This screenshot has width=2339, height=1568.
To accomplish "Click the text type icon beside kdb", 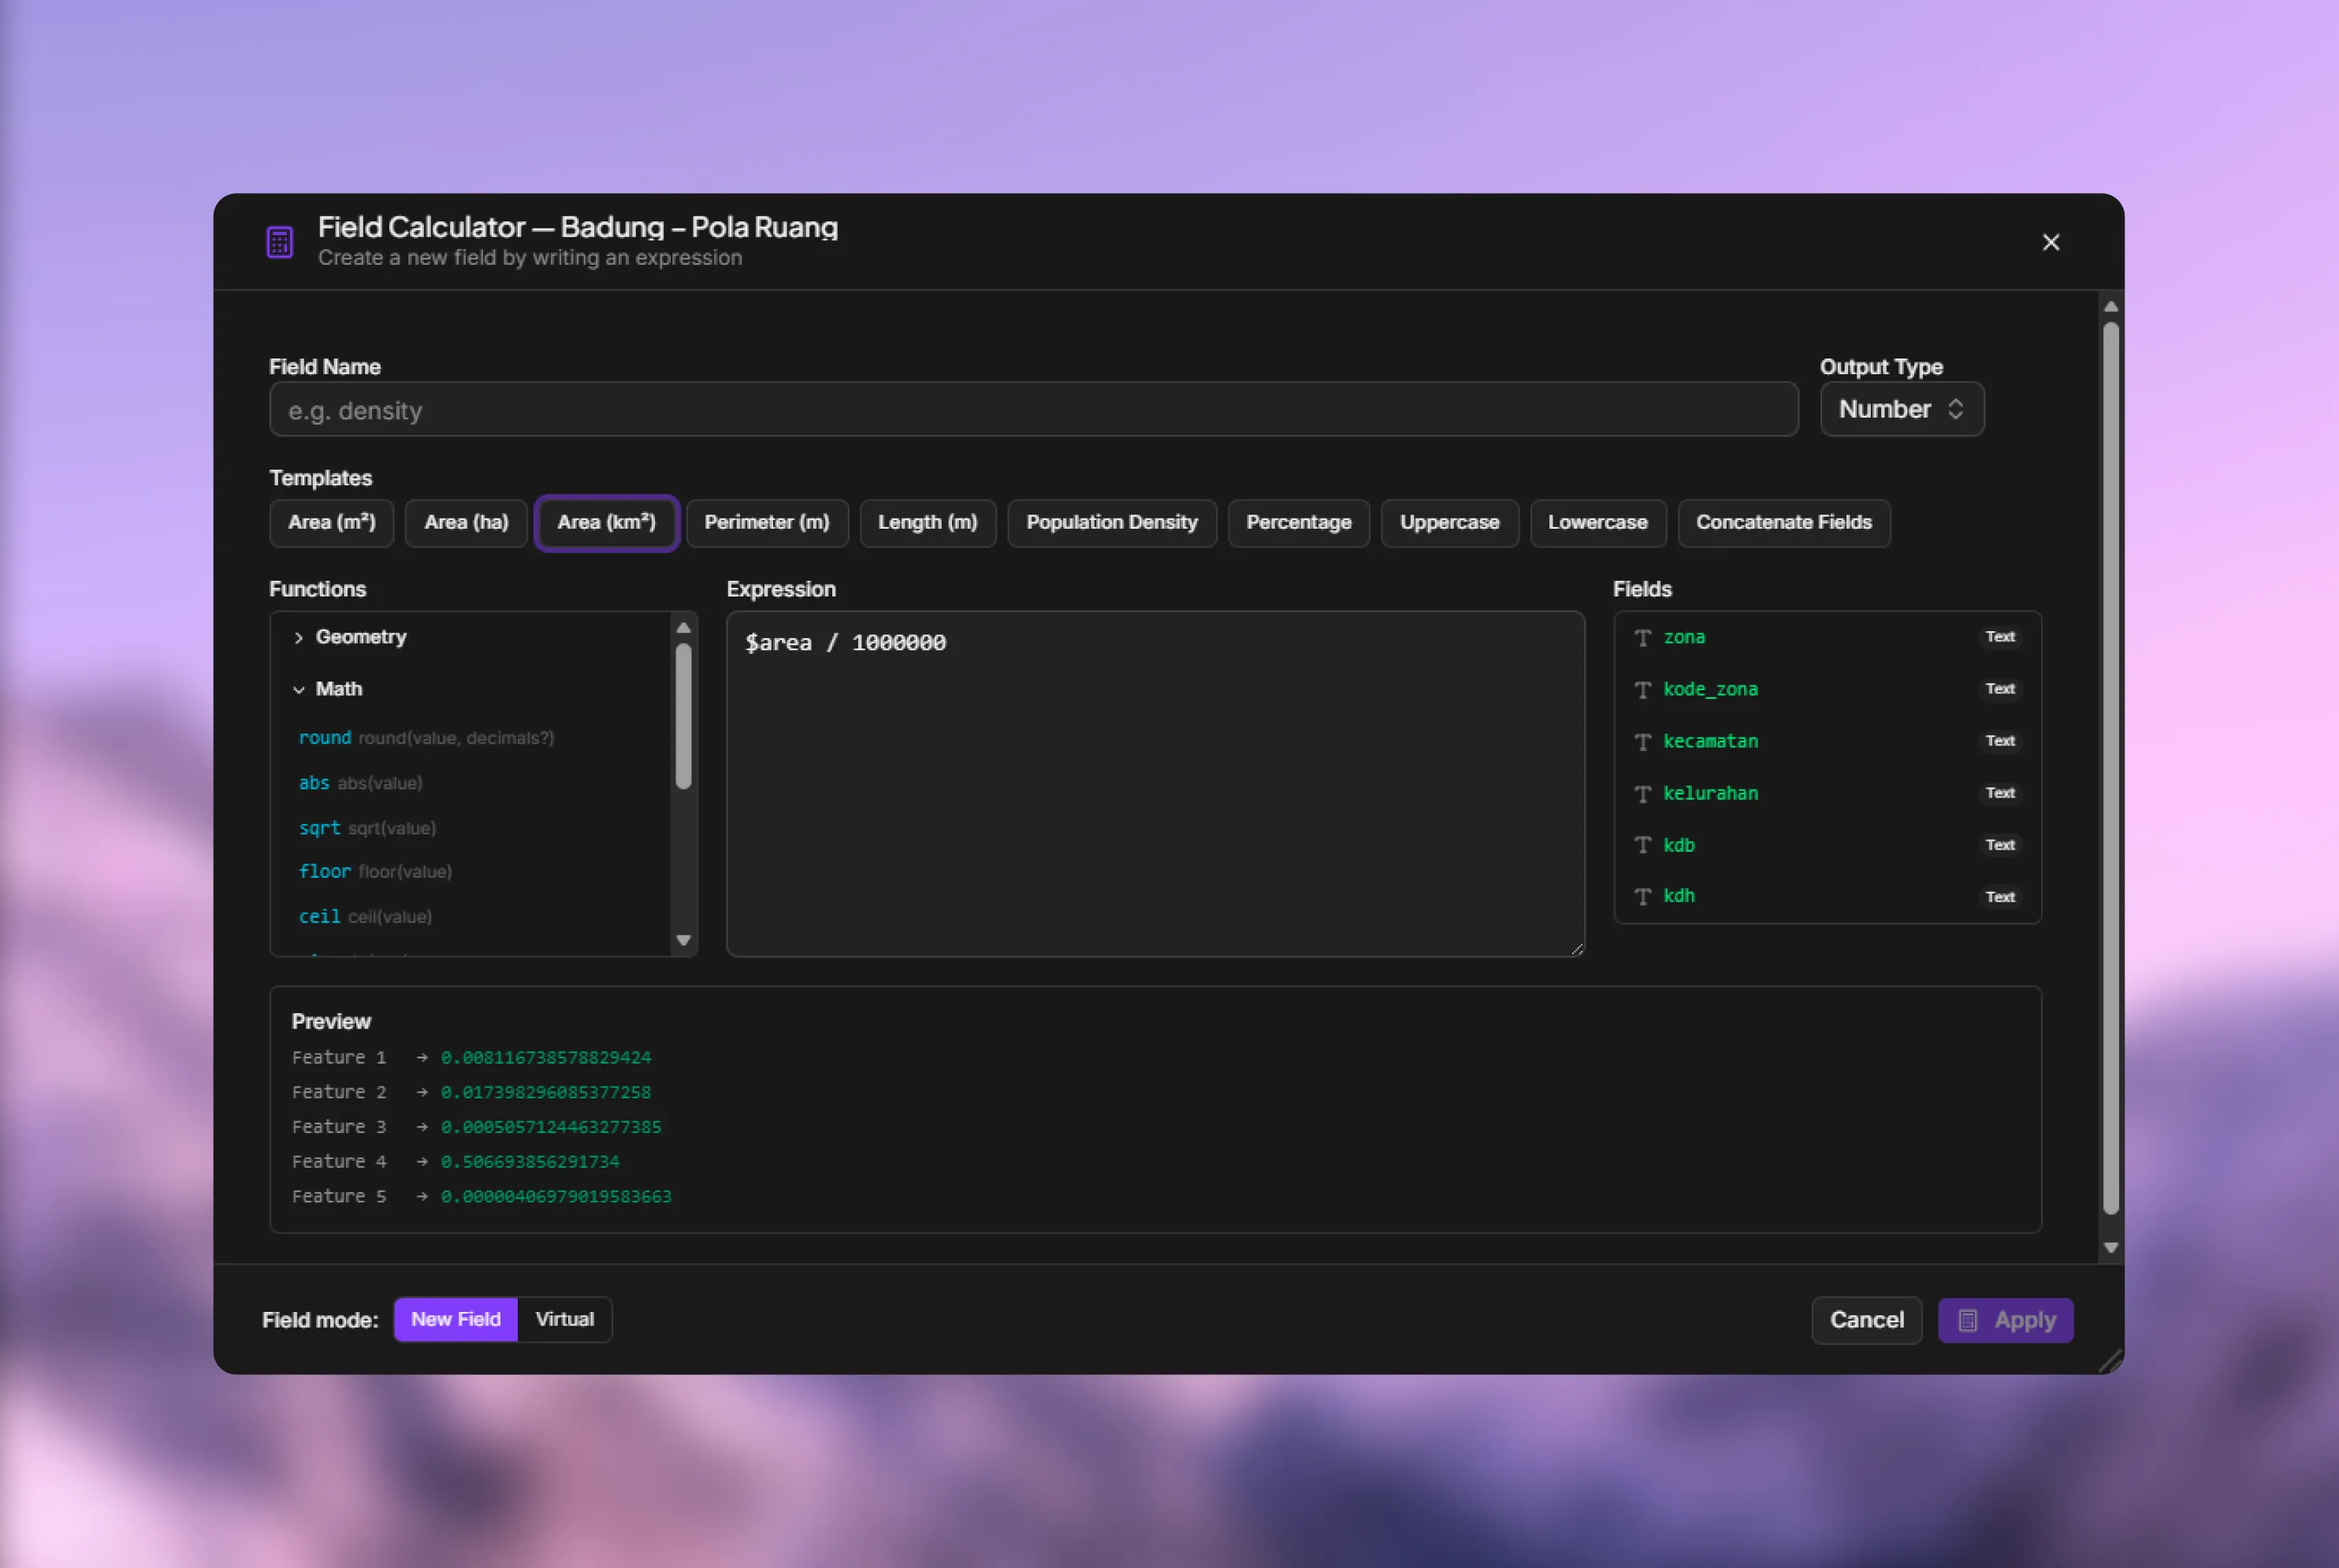I will (1642, 845).
